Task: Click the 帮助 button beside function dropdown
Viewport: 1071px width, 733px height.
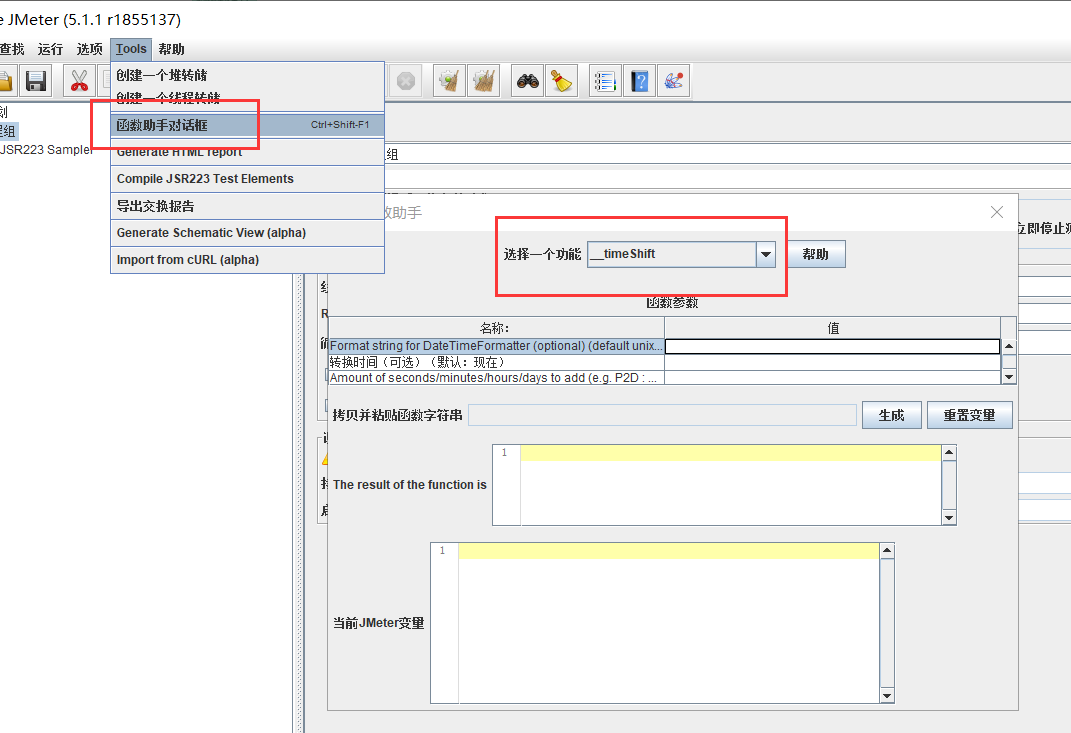Action: 815,254
